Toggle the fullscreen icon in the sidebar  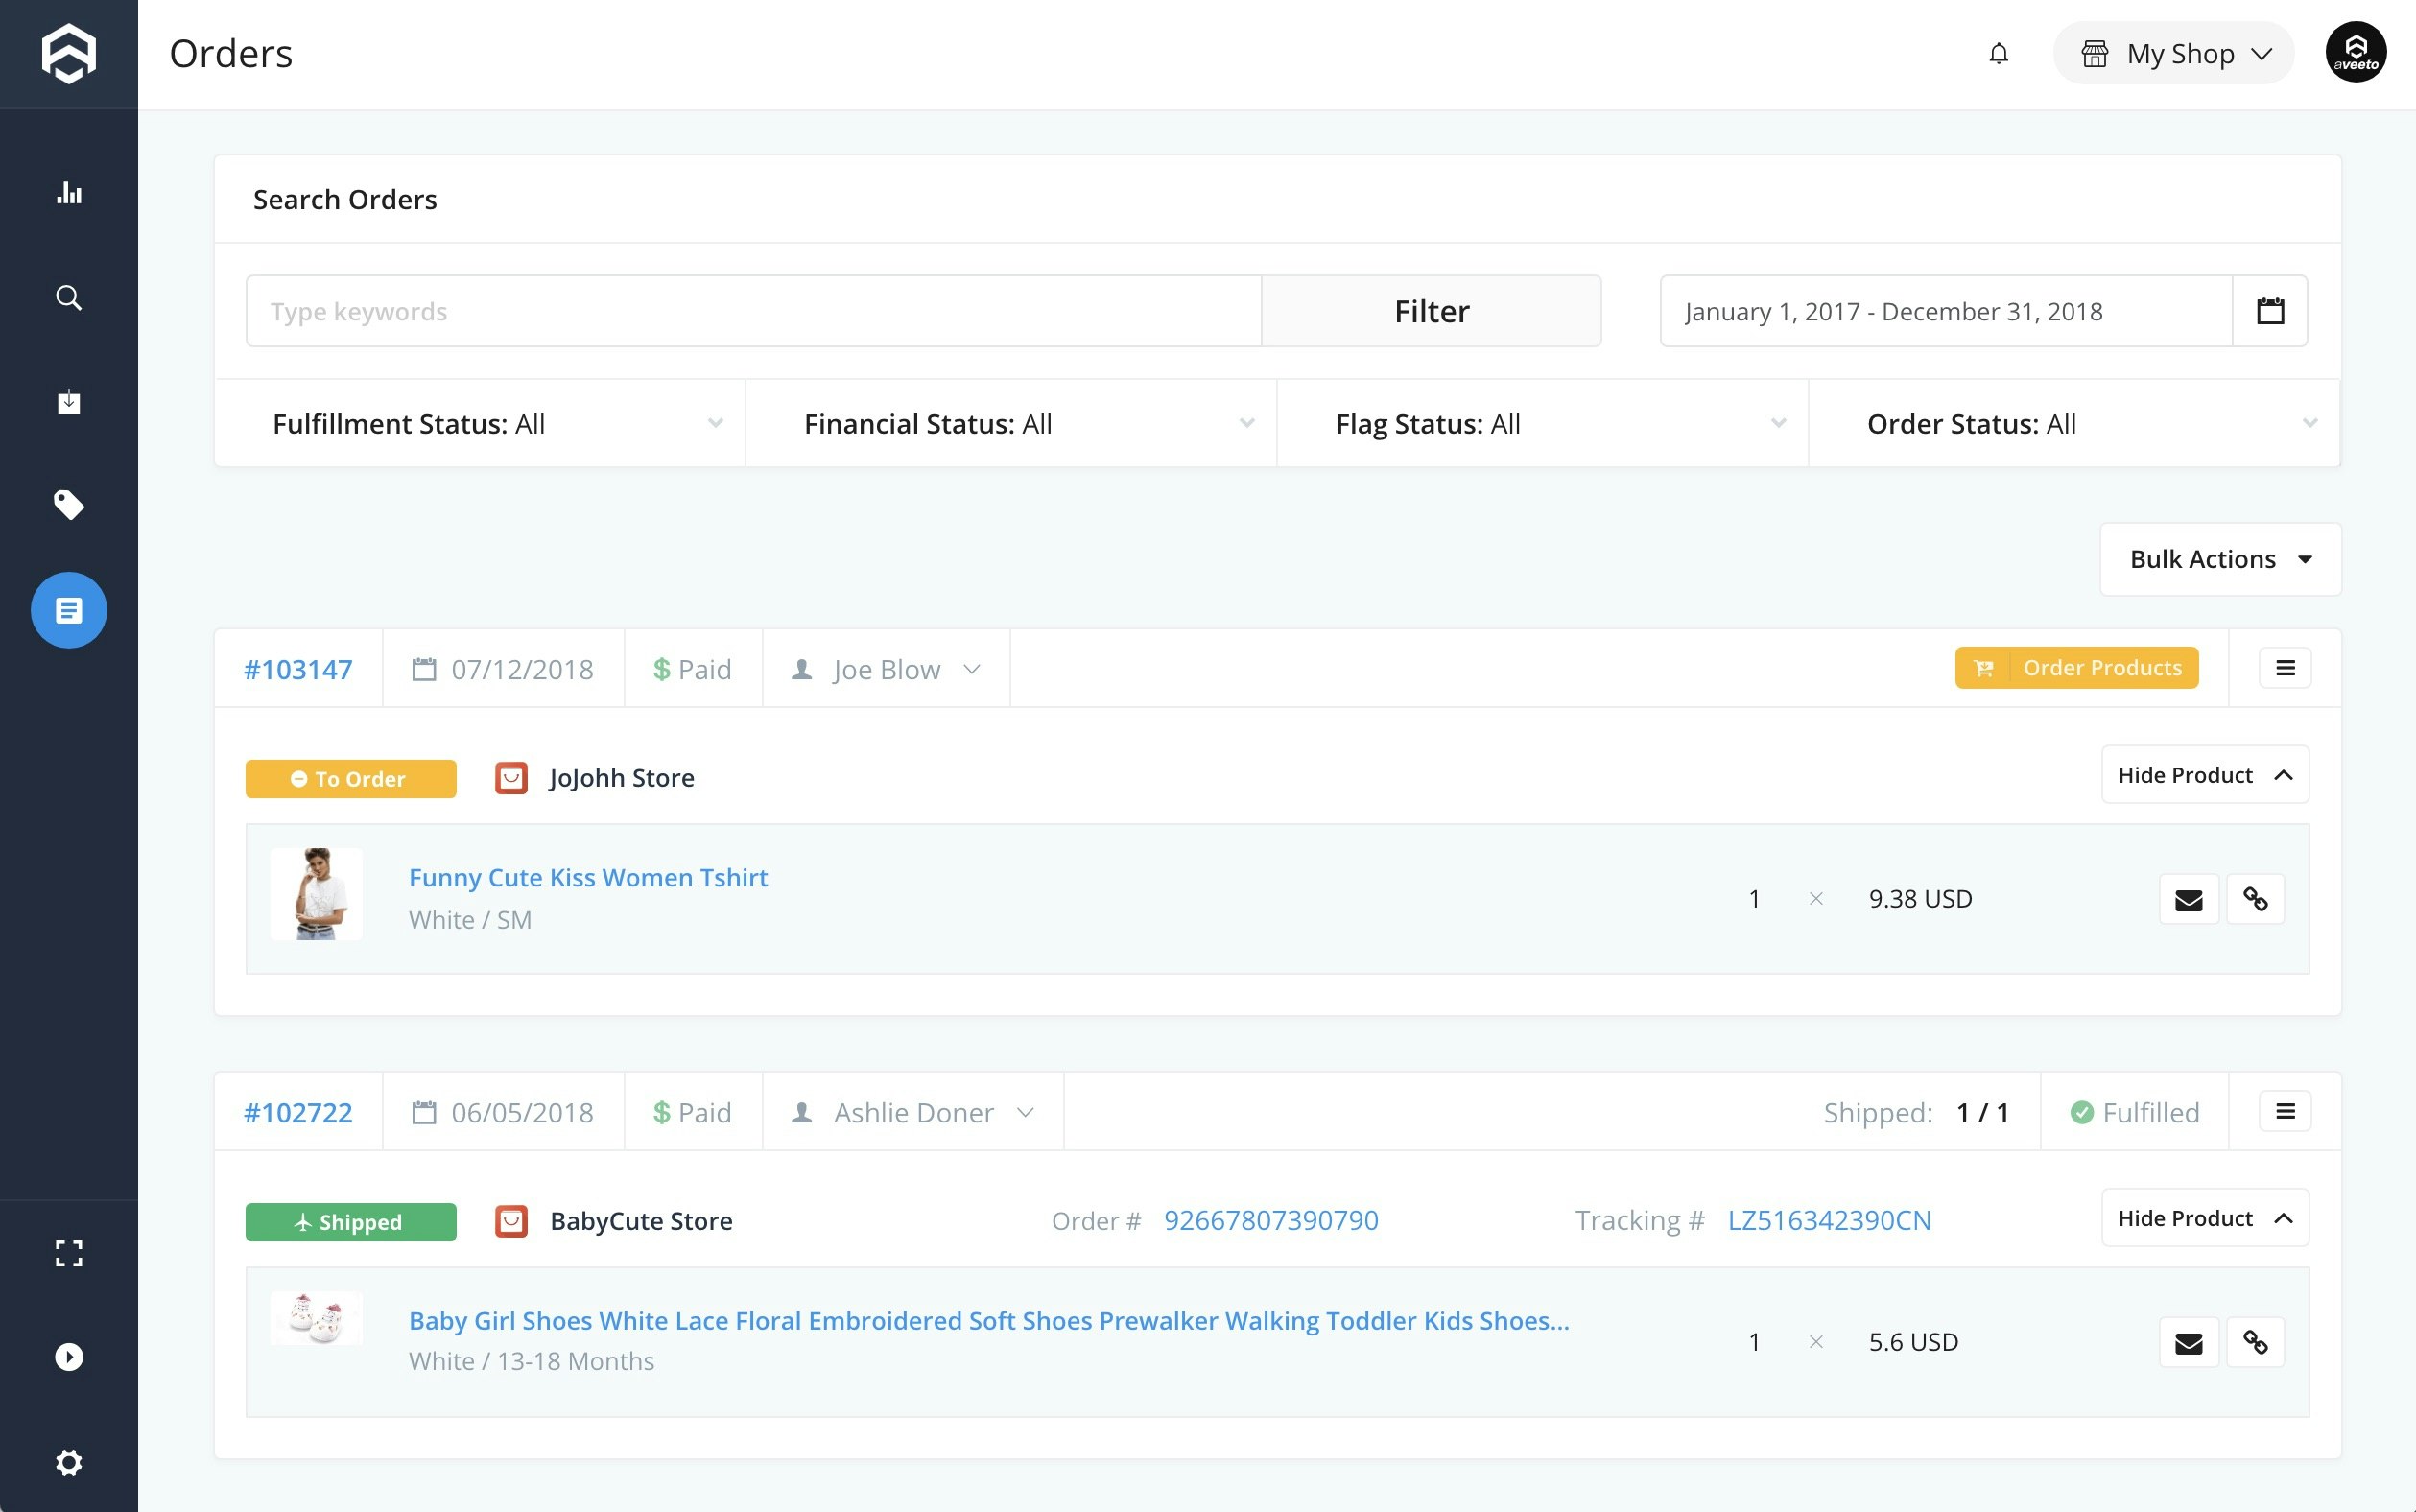[68, 1253]
